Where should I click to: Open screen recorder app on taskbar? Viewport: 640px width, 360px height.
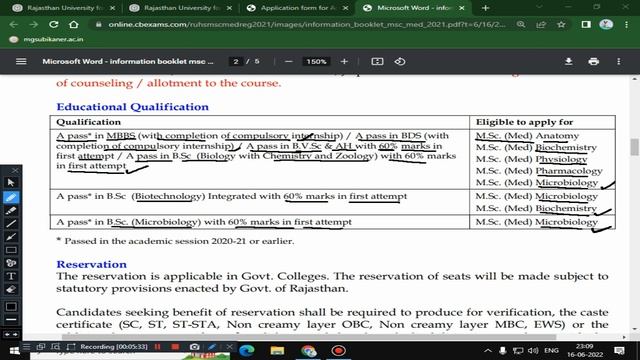point(338,351)
